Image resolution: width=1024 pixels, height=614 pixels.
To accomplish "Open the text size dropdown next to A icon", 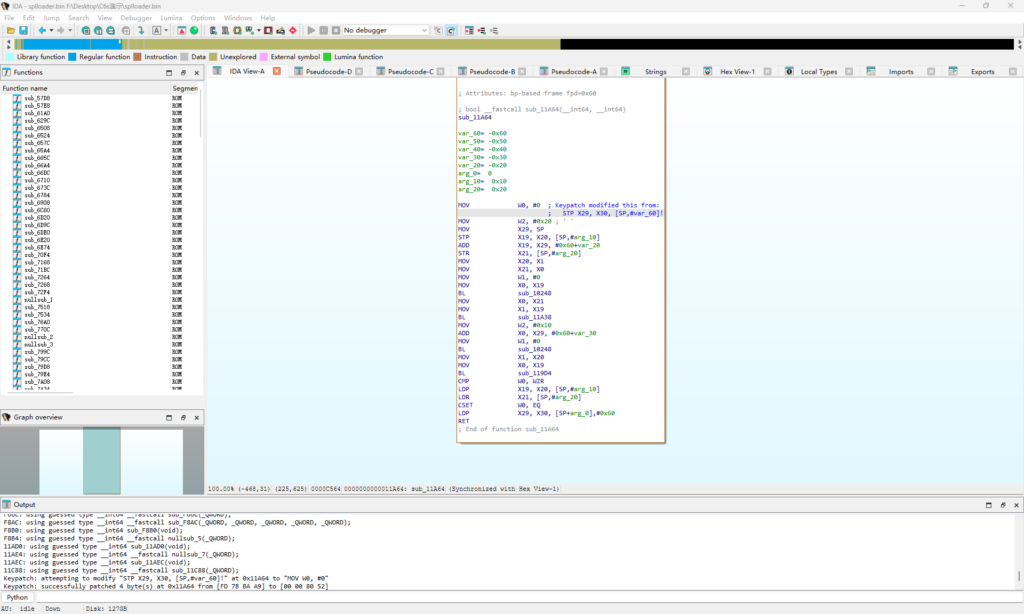I will click(164, 30).
